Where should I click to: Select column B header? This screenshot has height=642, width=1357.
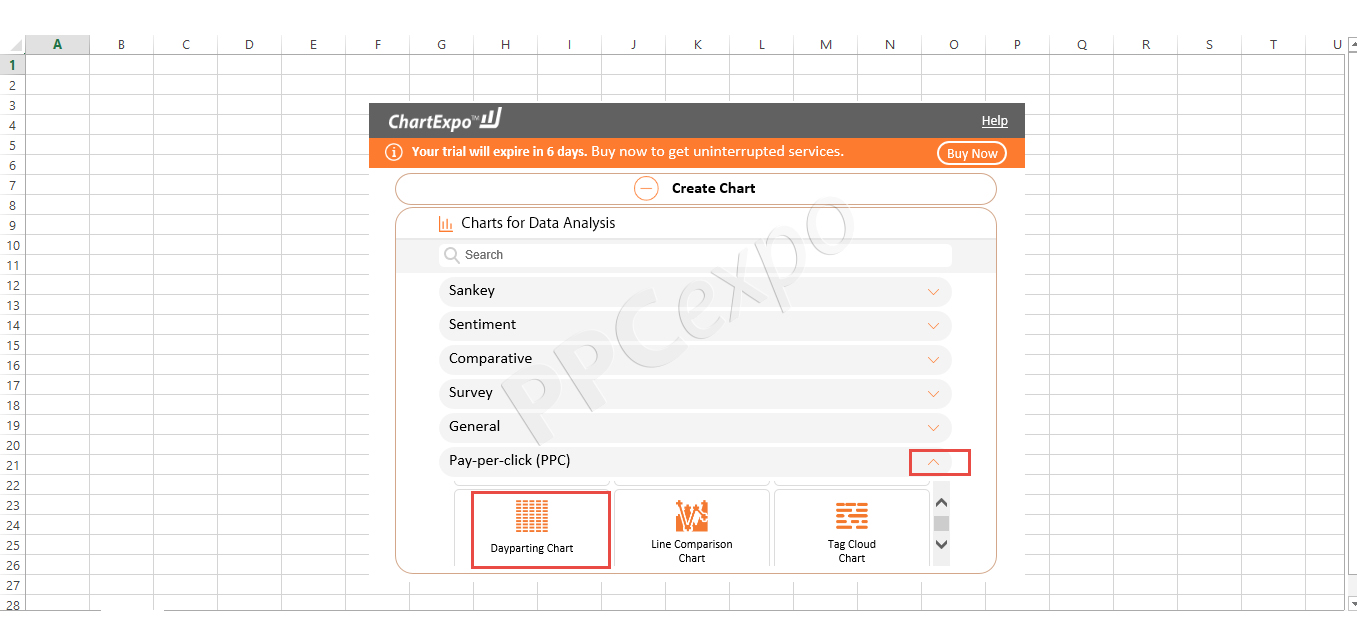click(121, 45)
